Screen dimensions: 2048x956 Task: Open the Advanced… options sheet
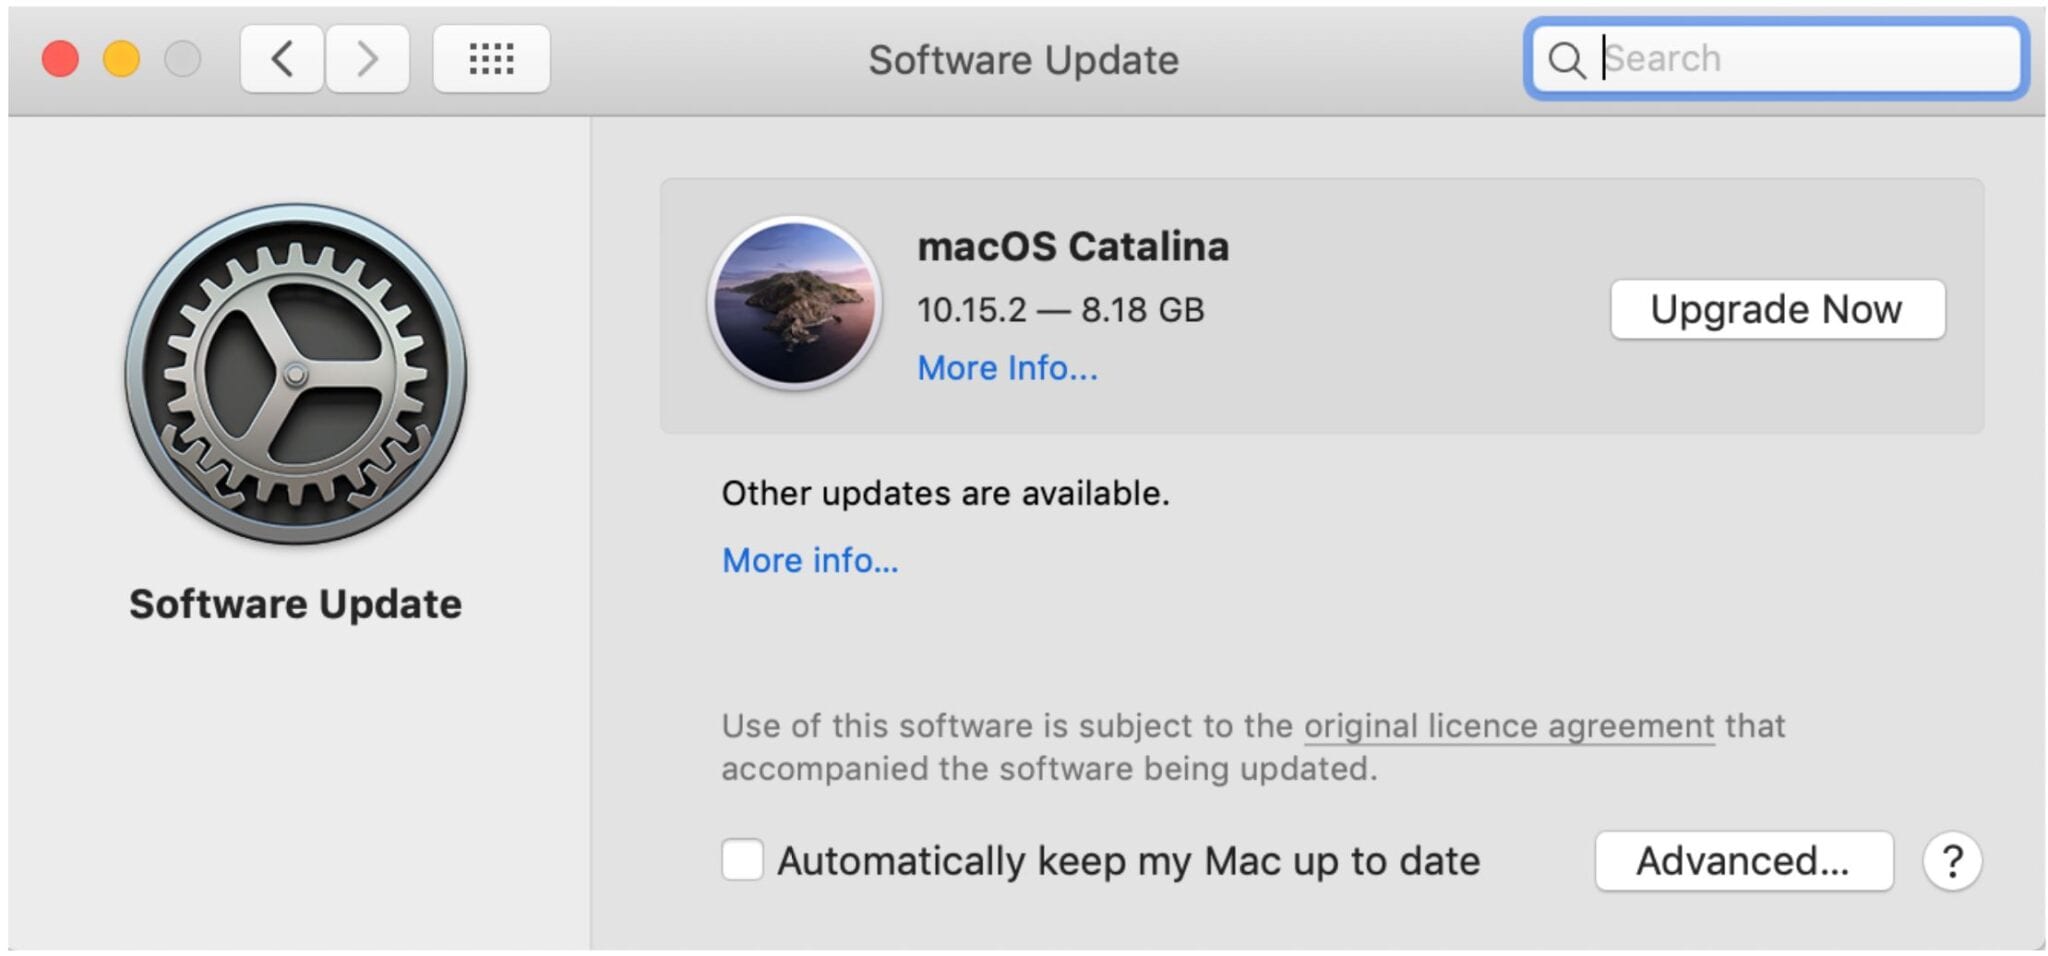1743,861
